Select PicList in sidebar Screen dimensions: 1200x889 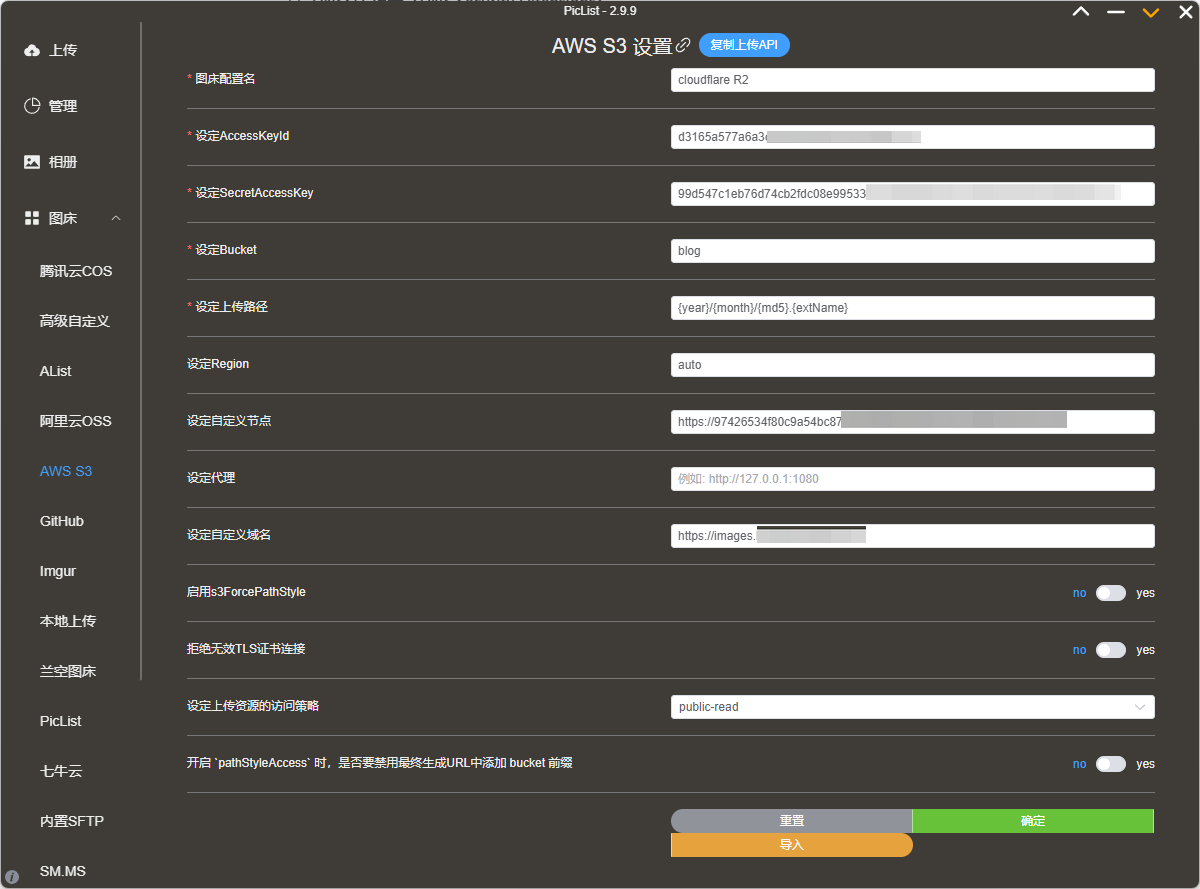tap(61, 721)
